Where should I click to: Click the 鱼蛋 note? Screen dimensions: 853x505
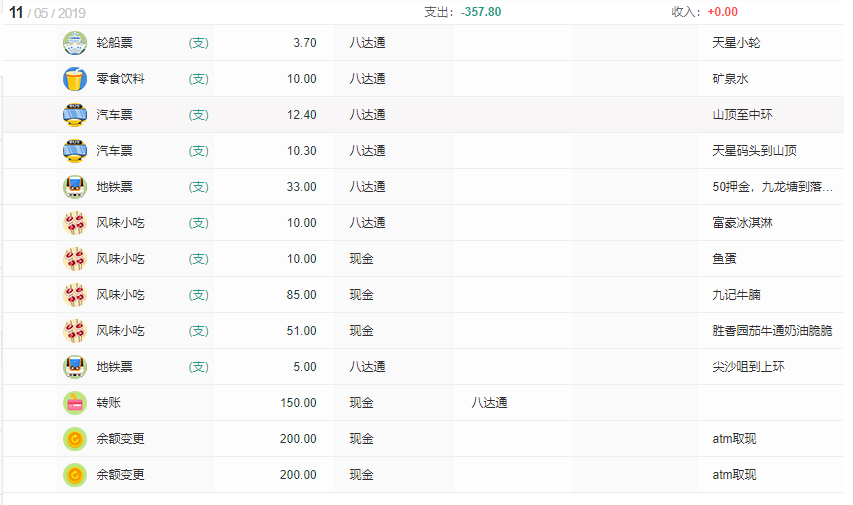(x=724, y=258)
